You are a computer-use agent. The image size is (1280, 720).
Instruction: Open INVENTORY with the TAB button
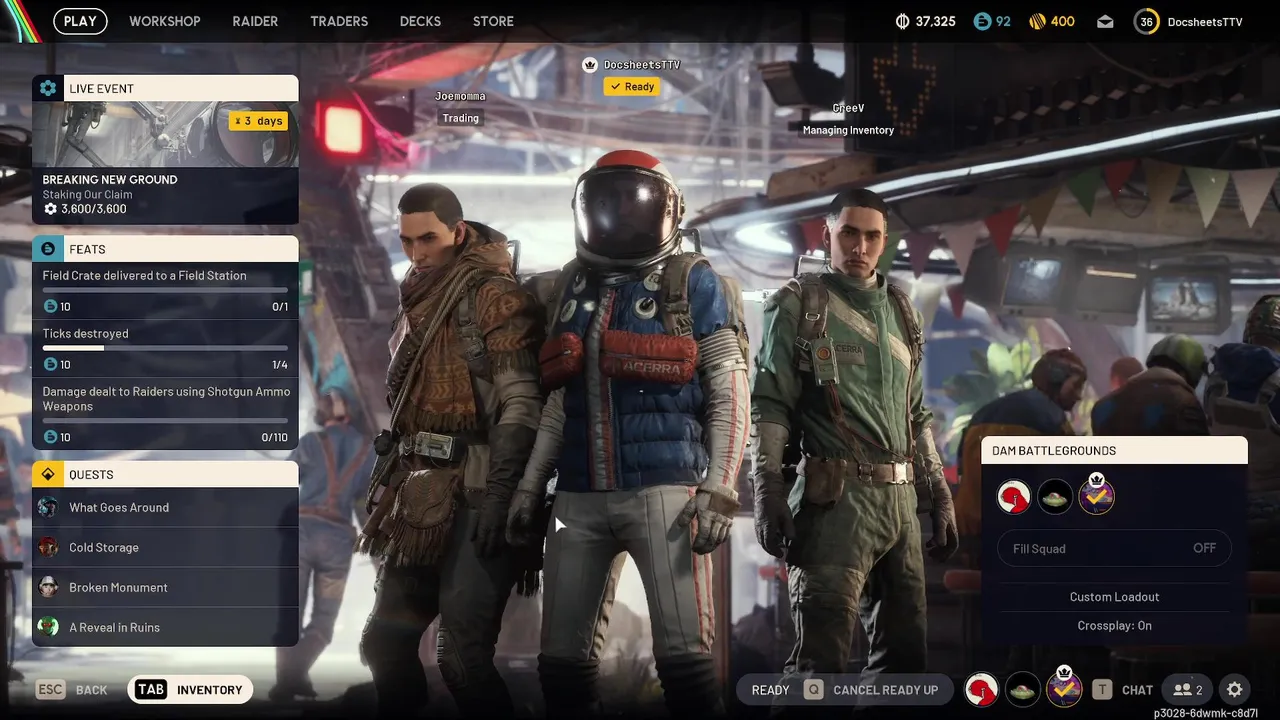[190, 690]
